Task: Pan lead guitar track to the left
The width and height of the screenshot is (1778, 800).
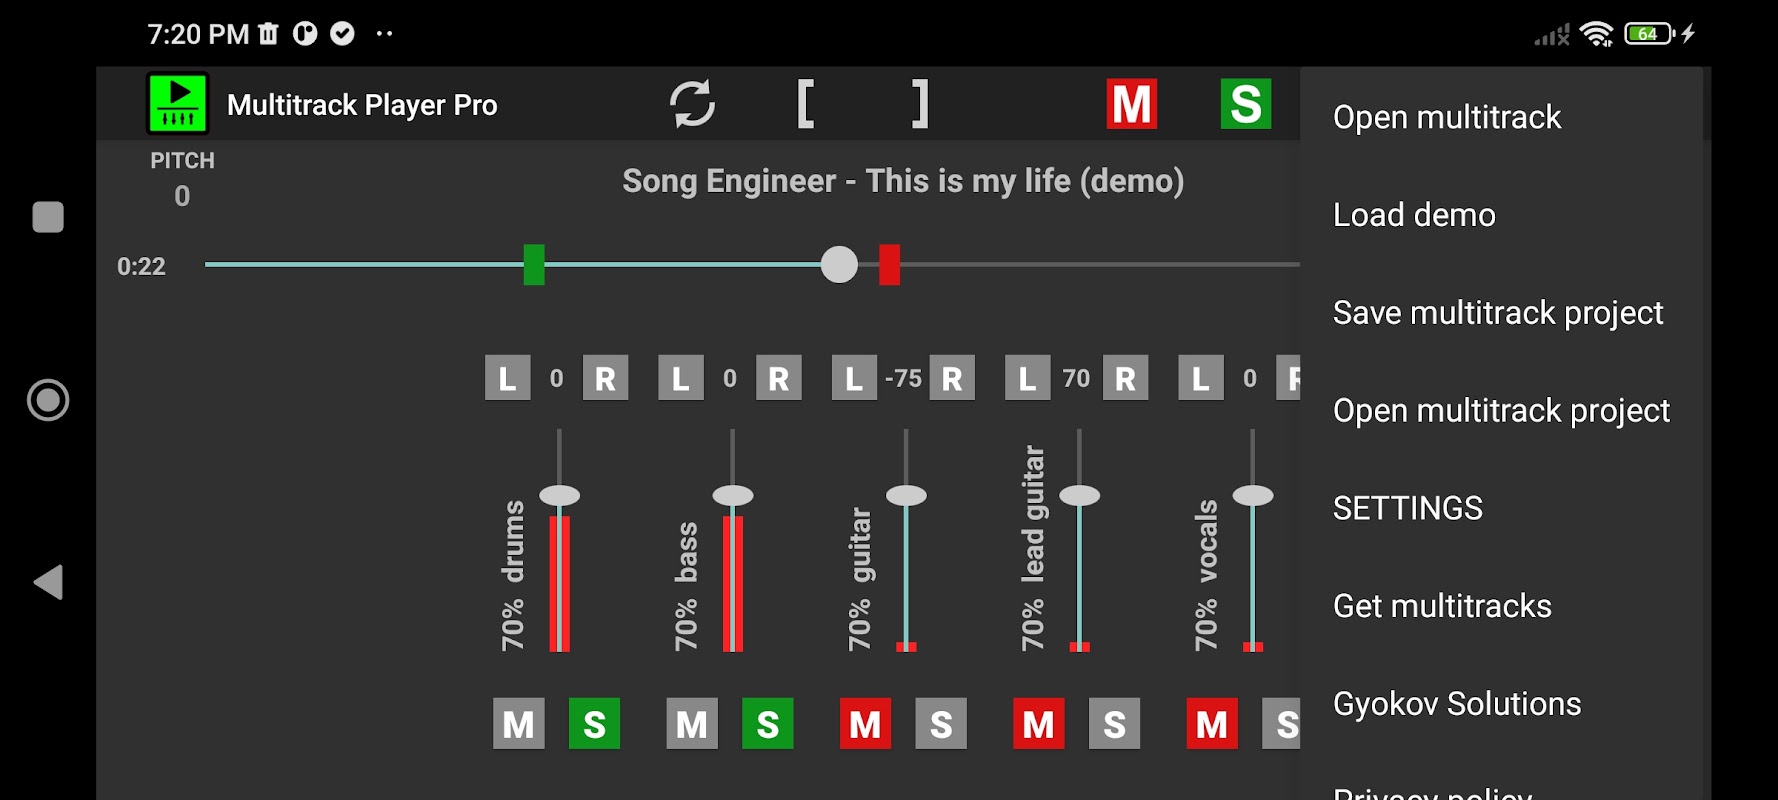Action: tap(1027, 378)
